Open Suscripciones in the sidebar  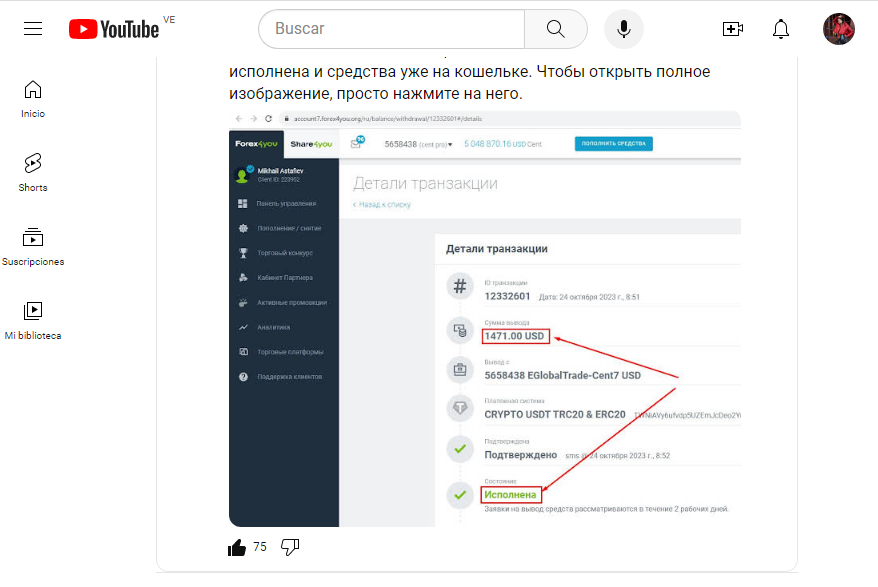click(x=33, y=247)
